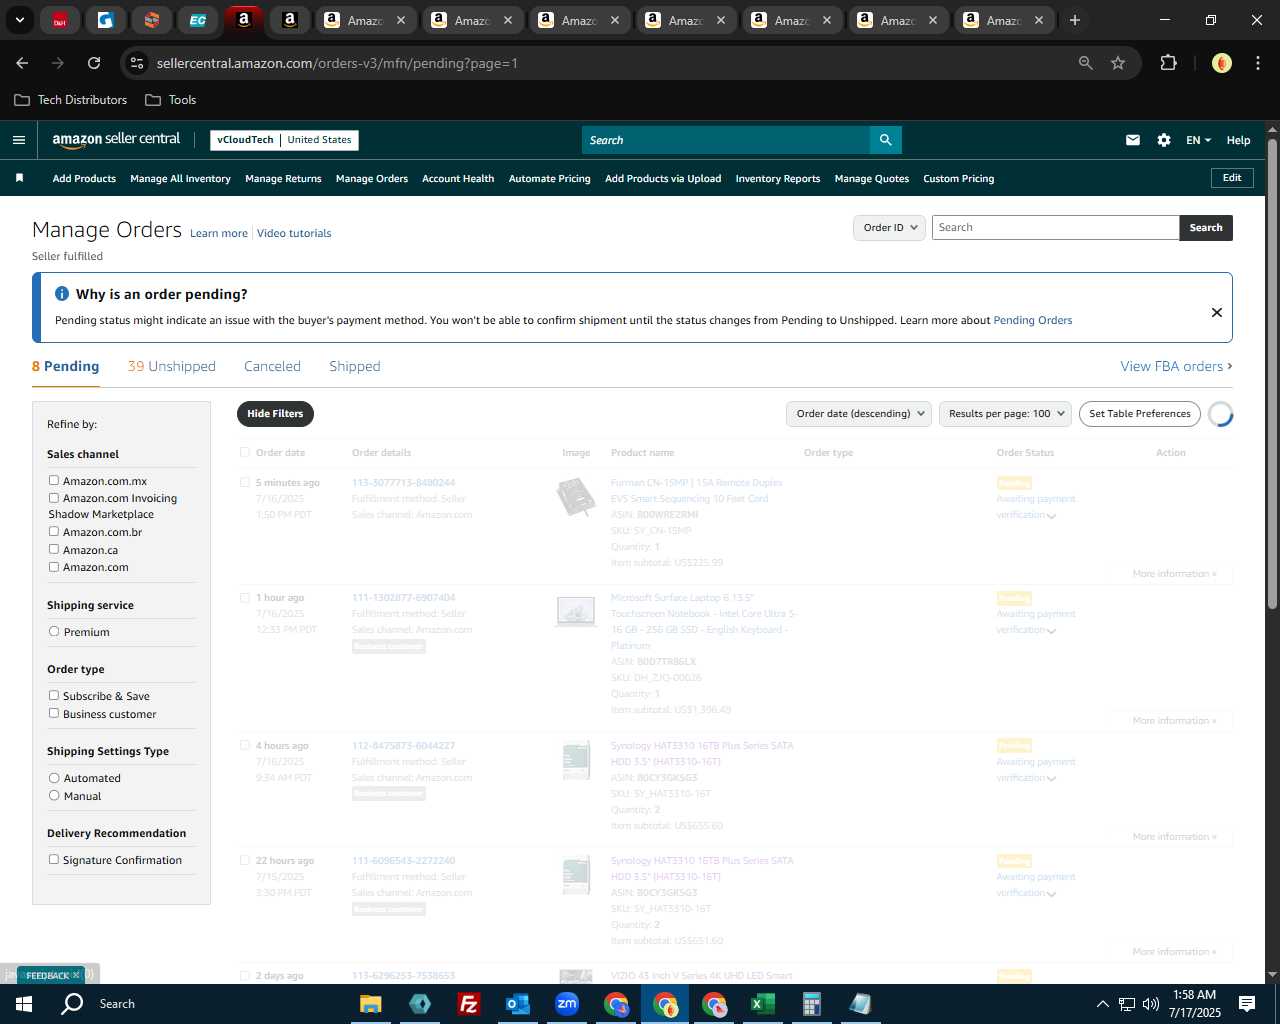Open the Tech Distributors bookmarks folder
Image resolution: width=1280 pixels, height=1024 pixels.
(71, 100)
